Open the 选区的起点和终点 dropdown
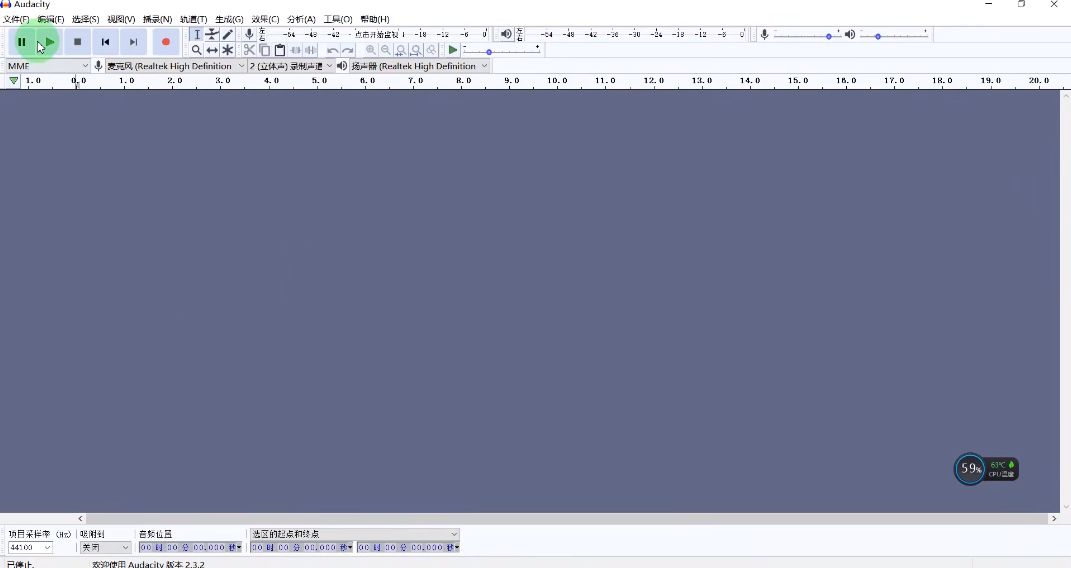Image resolution: width=1071 pixels, height=568 pixels. (x=354, y=534)
